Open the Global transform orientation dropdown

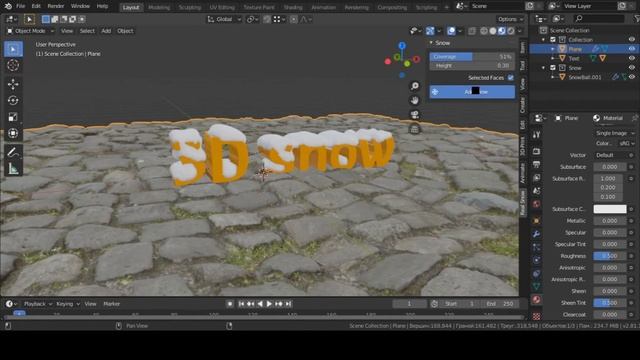click(224, 19)
